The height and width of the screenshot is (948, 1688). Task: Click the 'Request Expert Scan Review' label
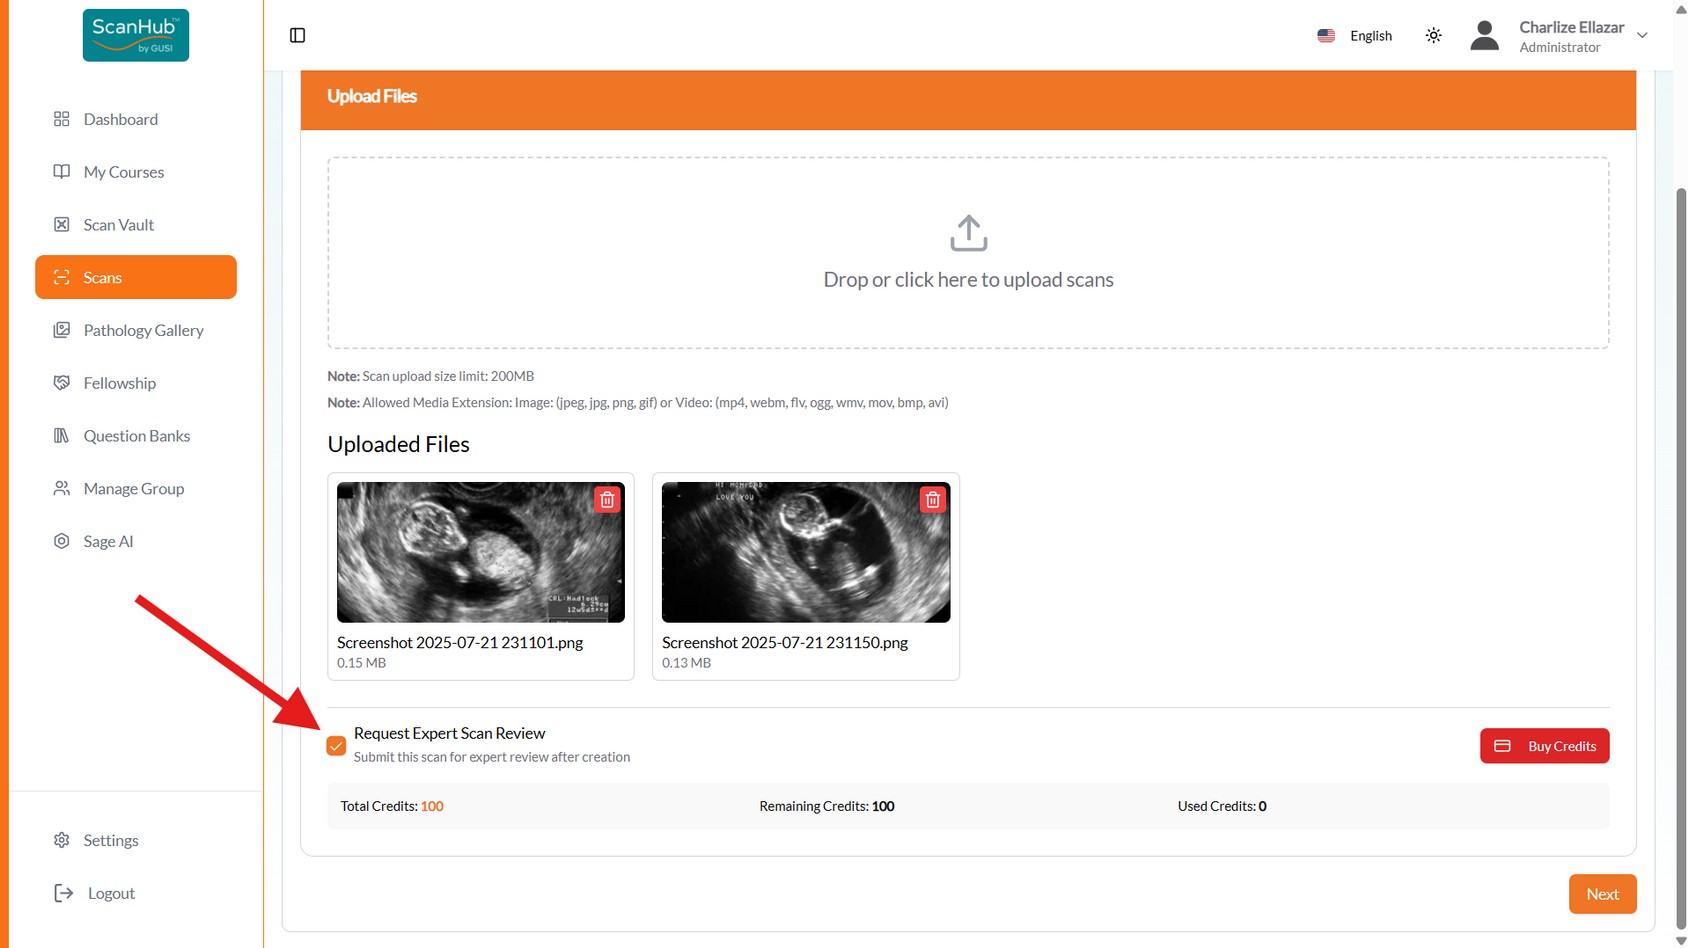[x=449, y=733]
